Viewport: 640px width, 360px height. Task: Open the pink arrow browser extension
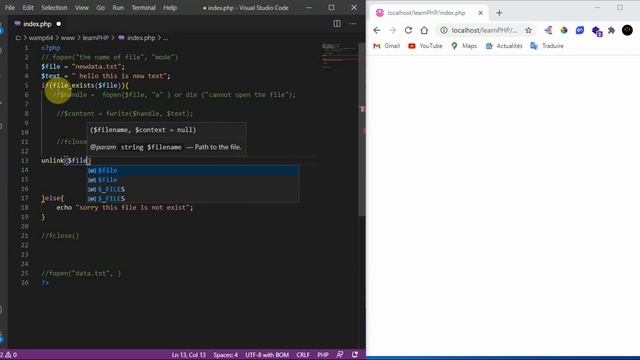(x=548, y=30)
